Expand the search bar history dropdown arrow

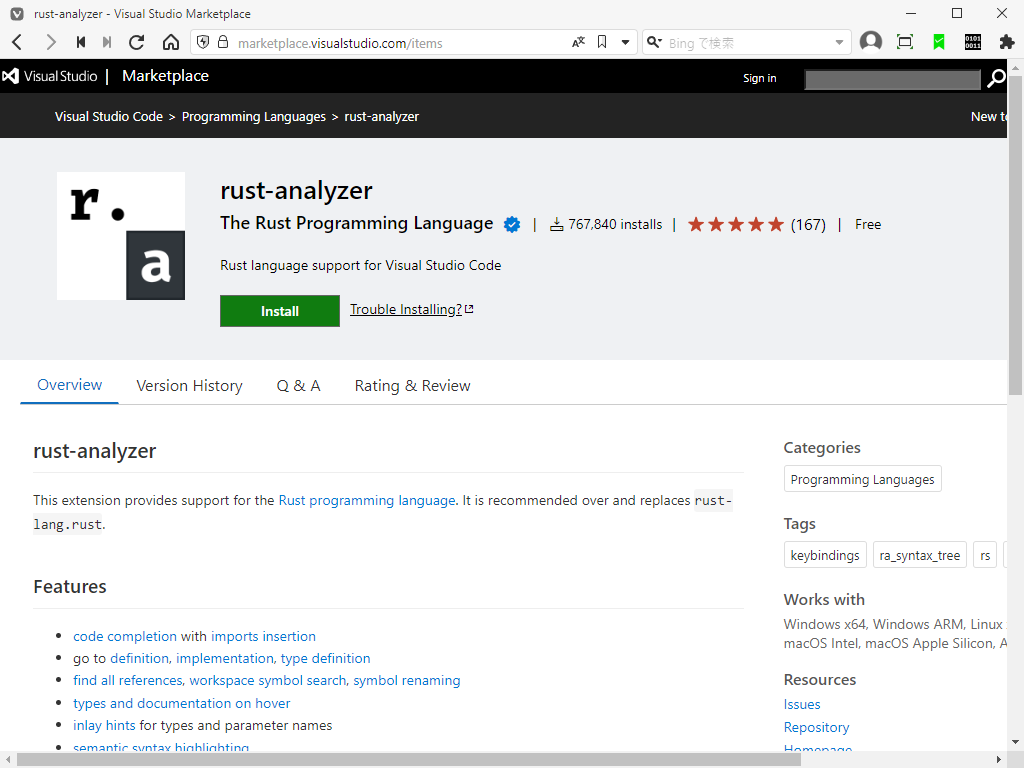[x=838, y=42]
